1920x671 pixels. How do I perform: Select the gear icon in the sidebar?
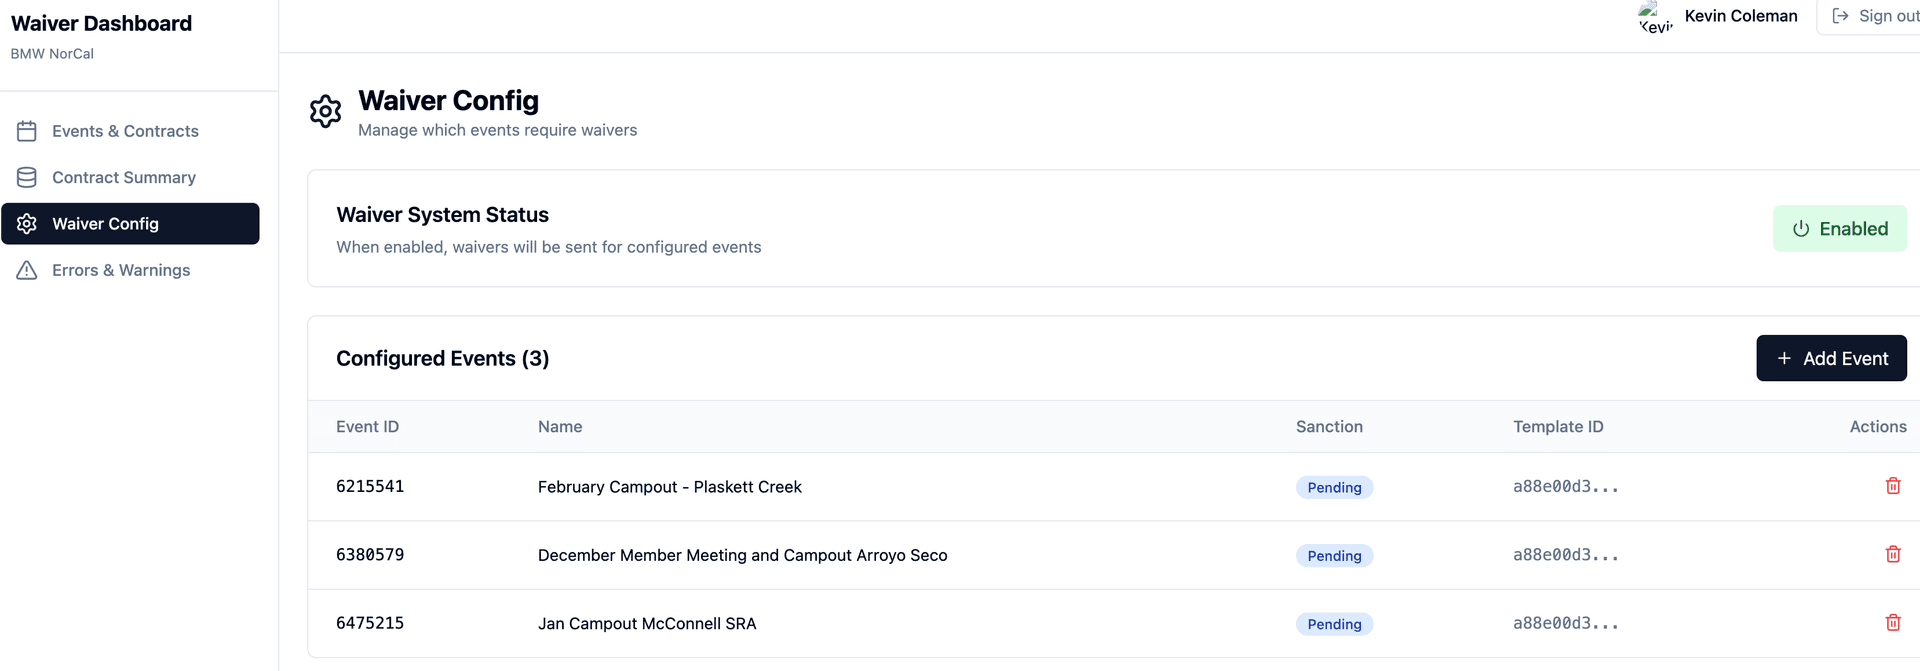tap(27, 224)
